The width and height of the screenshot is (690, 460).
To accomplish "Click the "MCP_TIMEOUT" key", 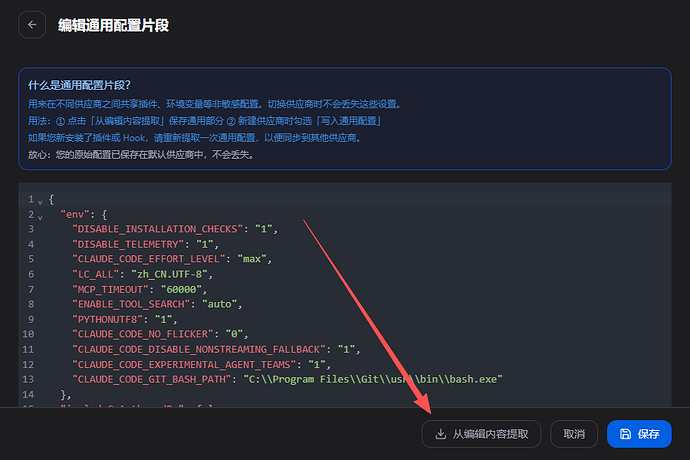I will pos(110,289).
